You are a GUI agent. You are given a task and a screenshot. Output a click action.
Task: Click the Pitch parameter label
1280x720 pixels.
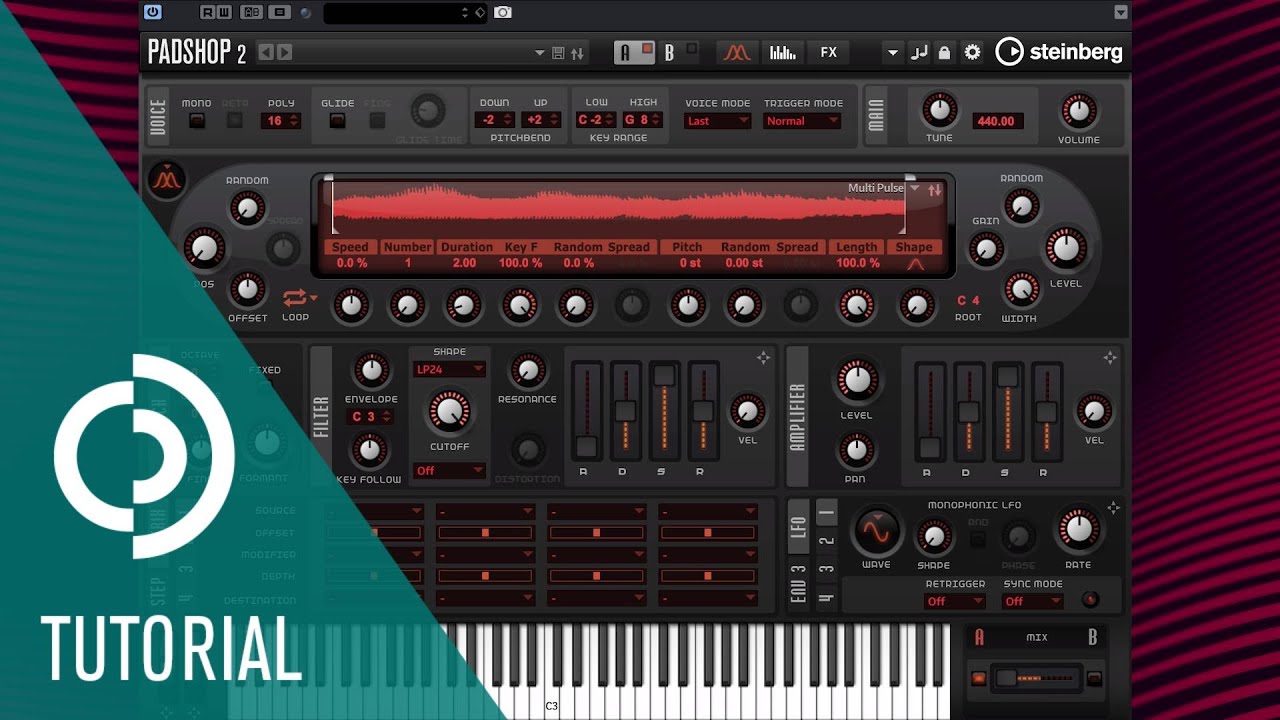click(x=687, y=247)
